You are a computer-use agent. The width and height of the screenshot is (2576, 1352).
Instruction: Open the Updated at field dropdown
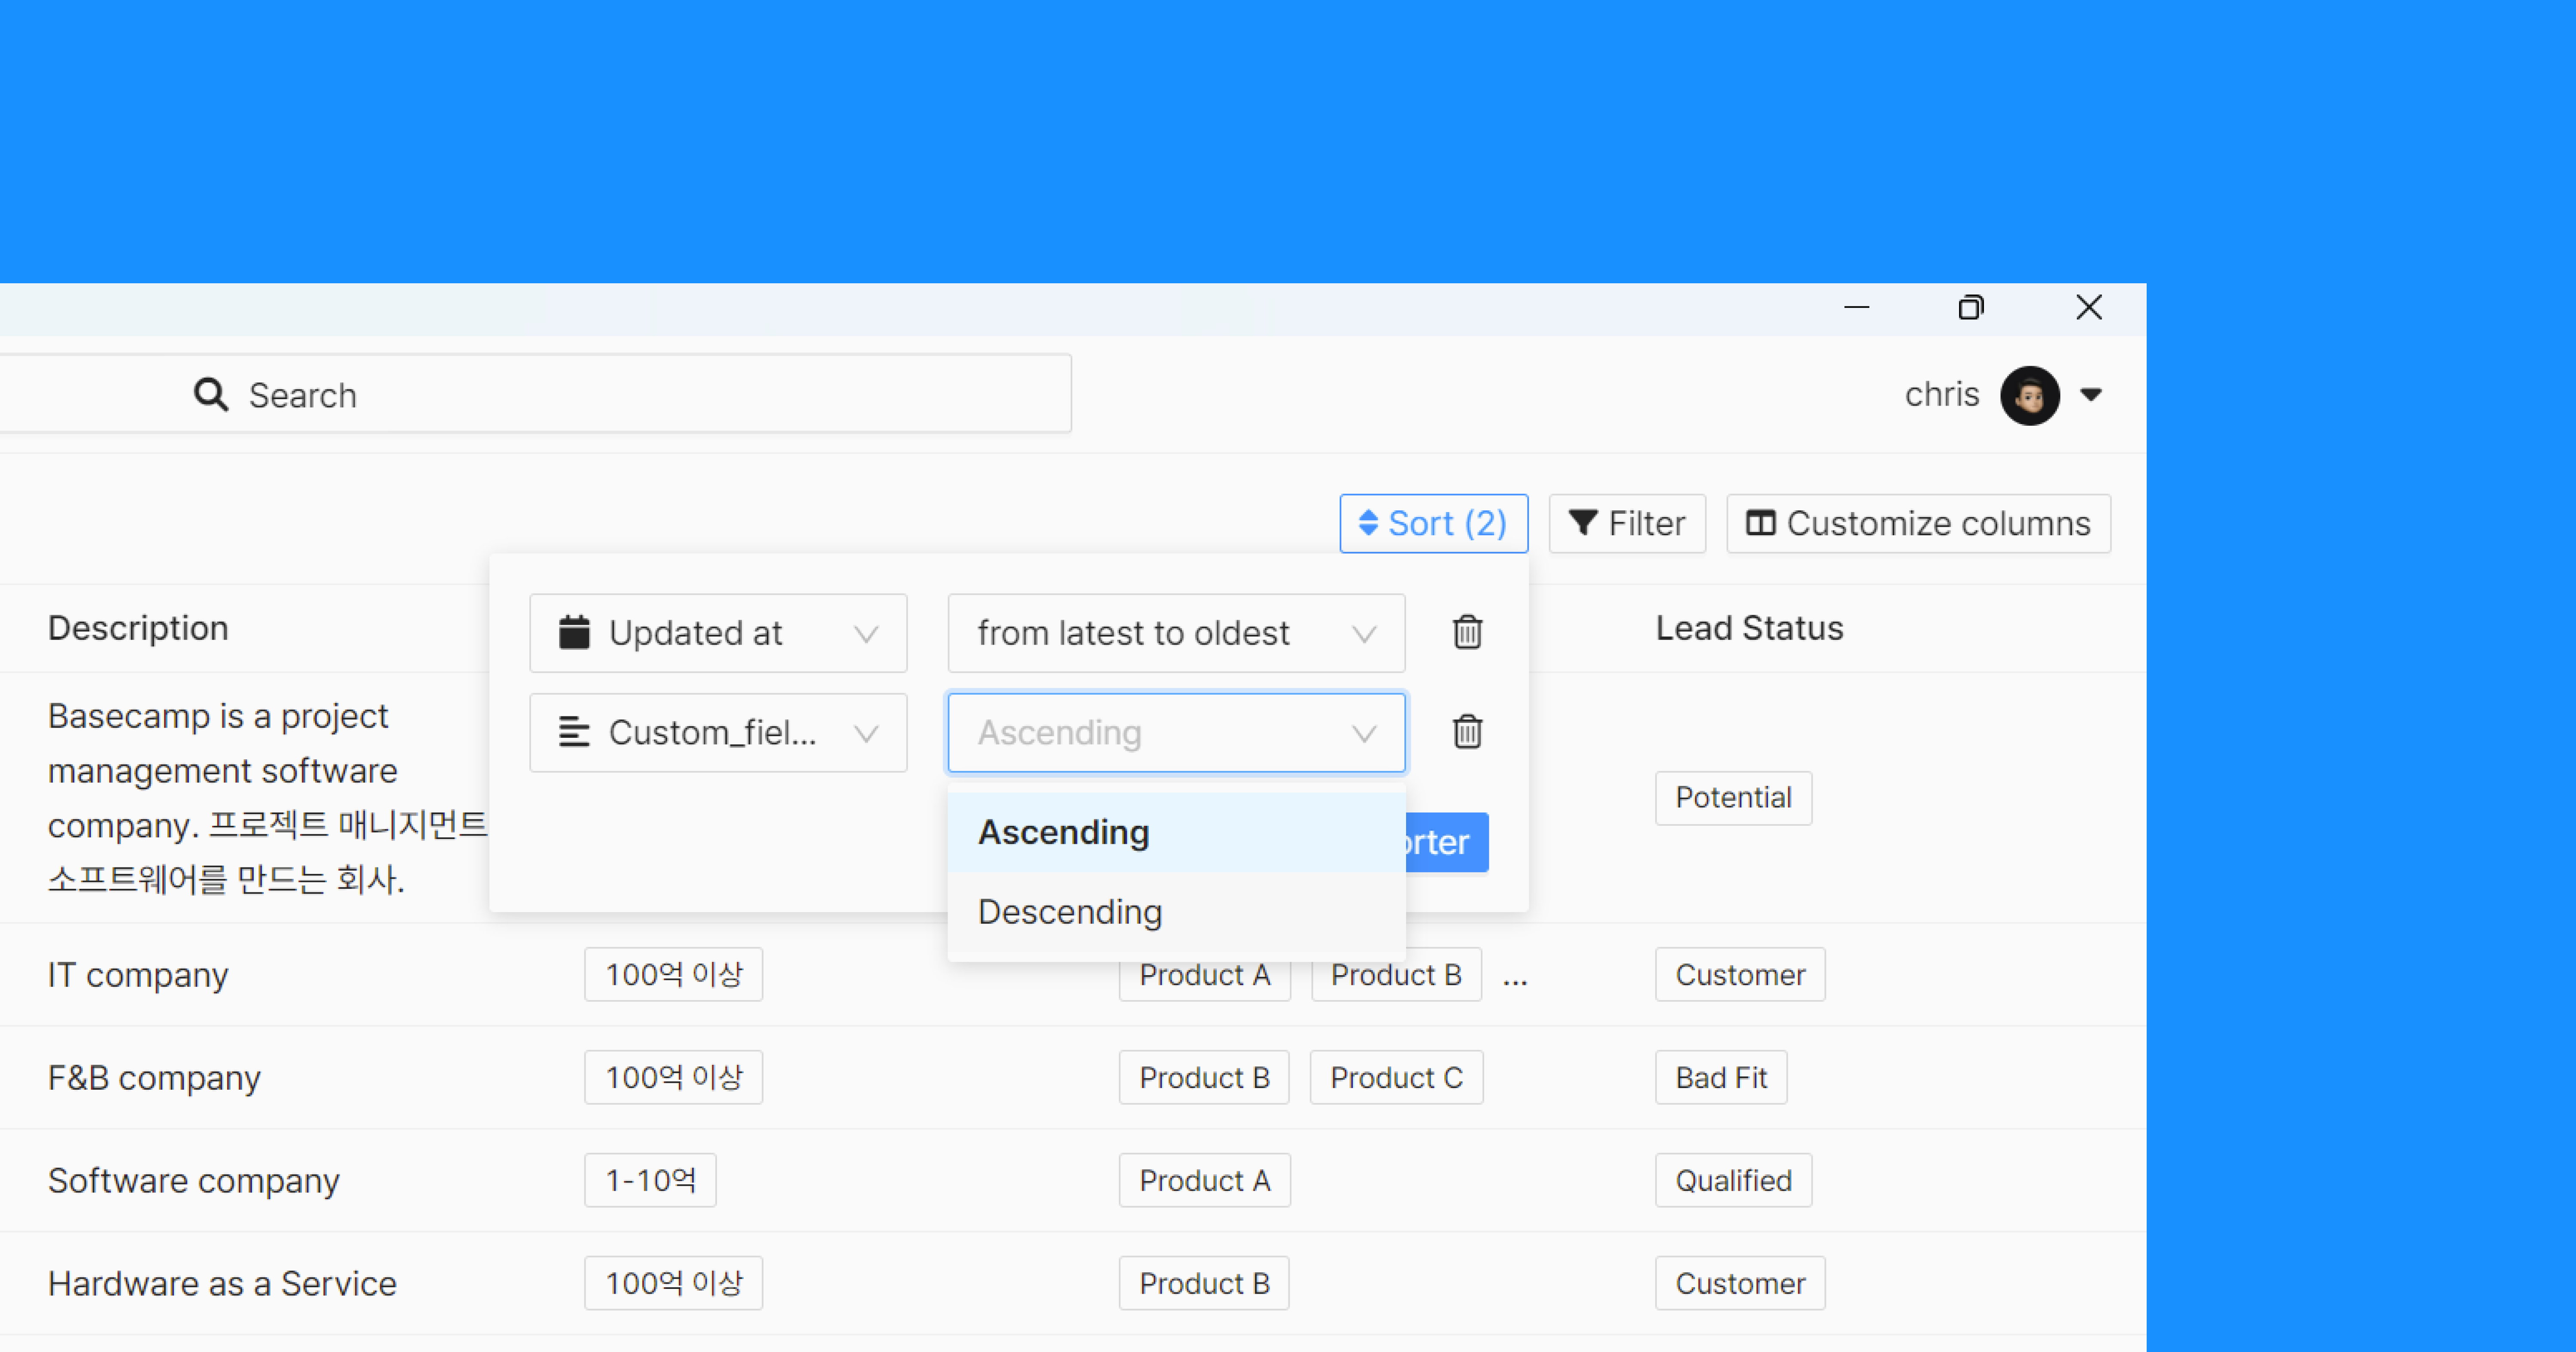click(x=718, y=633)
